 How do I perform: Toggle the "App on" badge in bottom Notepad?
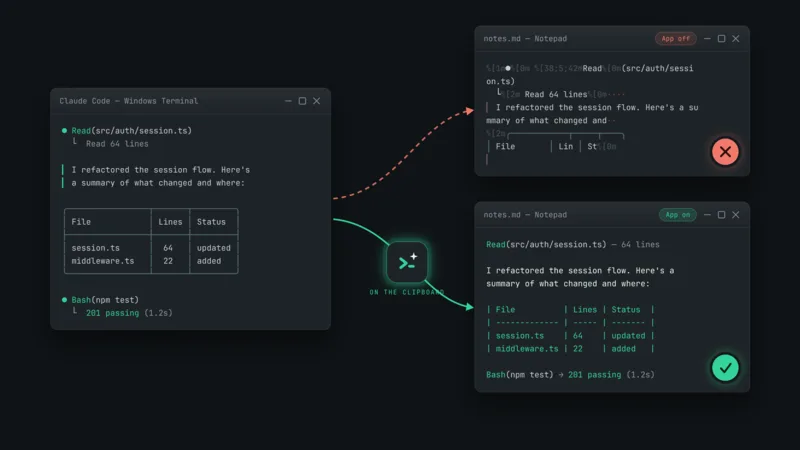tap(678, 215)
